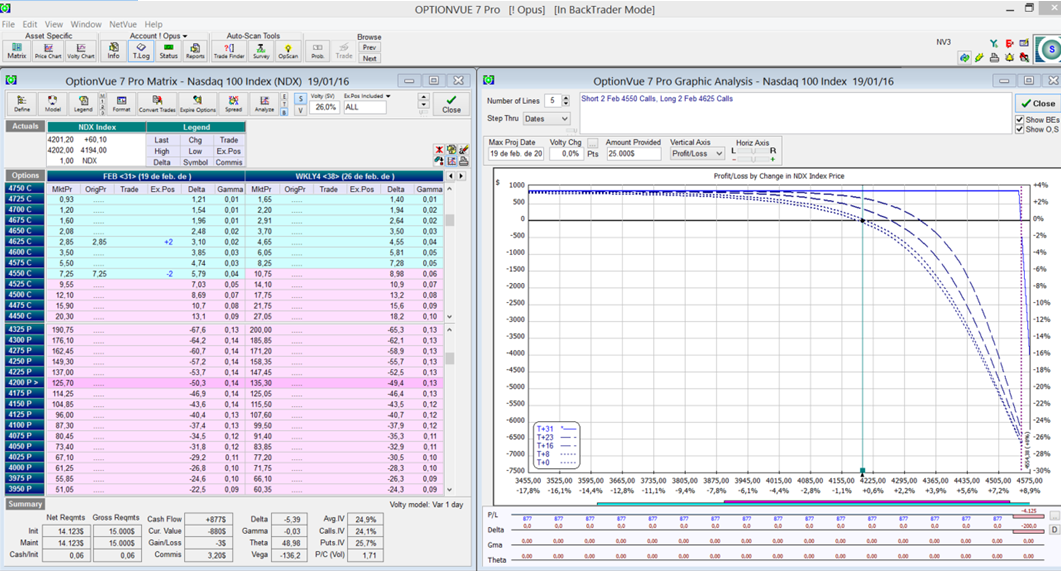The height and width of the screenshot is (571, 1064).
Task: Click the Convert Trades icon
Action: pos(157,104)
